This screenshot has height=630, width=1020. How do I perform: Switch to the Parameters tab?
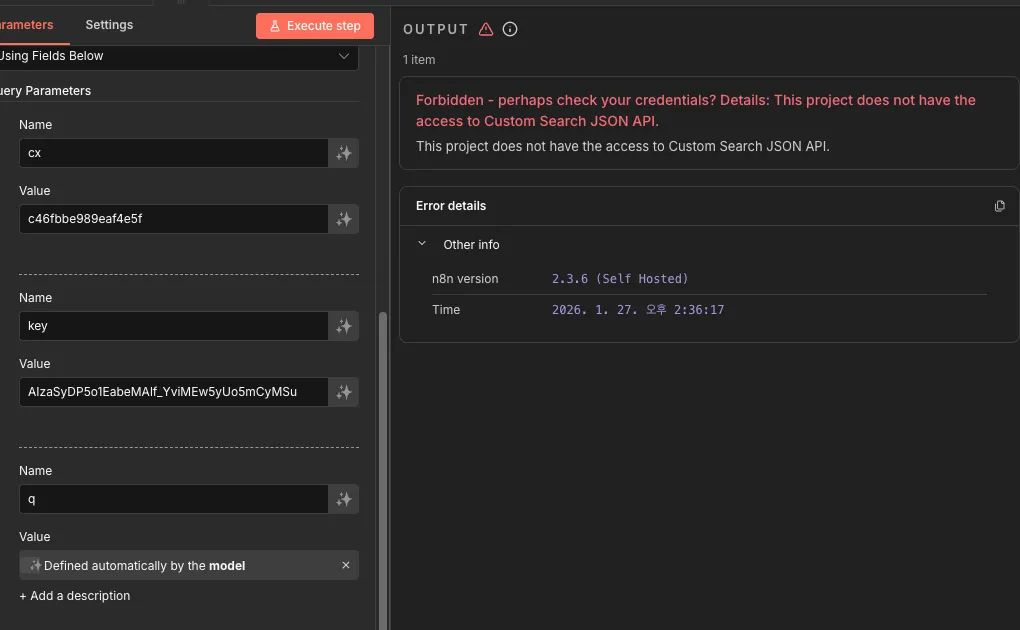coord(26,25)
